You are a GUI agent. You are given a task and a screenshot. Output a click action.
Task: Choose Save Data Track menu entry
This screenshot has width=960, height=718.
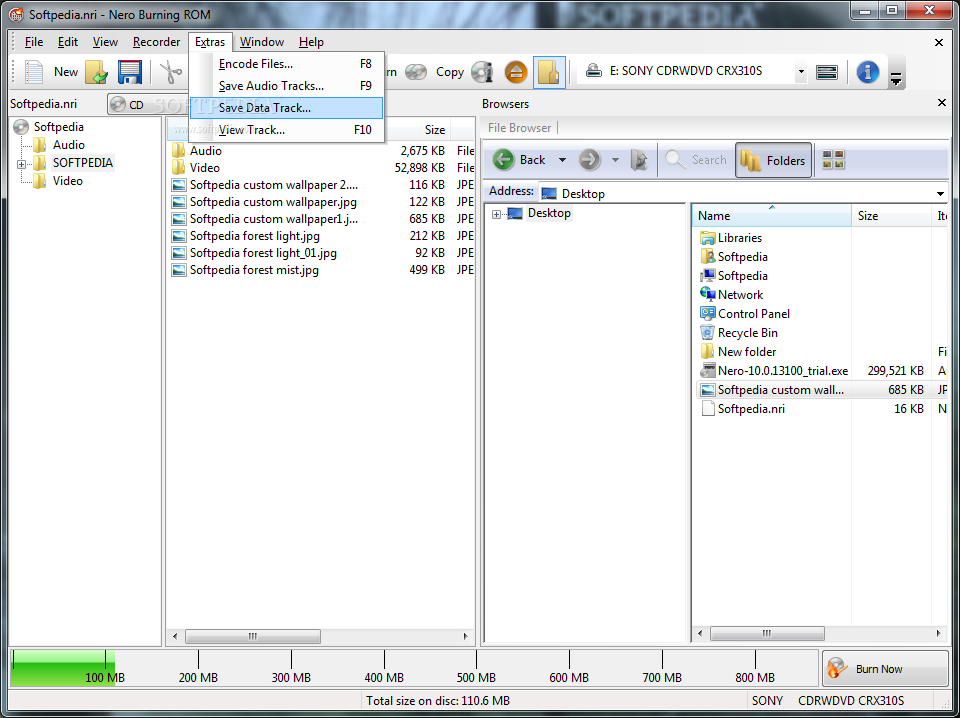click(287, 108)
